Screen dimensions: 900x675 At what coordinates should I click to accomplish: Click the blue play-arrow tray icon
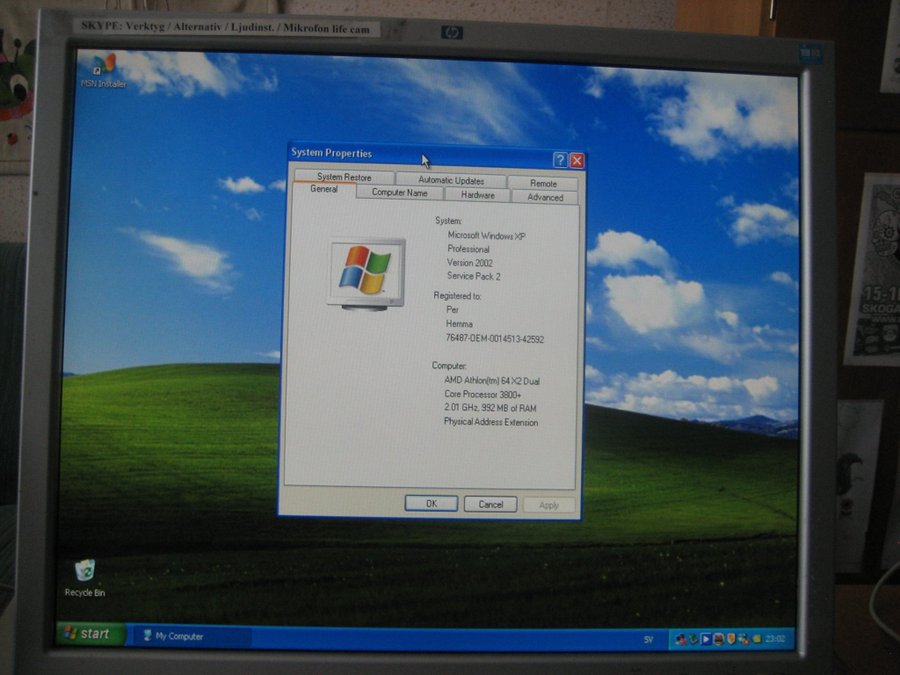(706, 639)
